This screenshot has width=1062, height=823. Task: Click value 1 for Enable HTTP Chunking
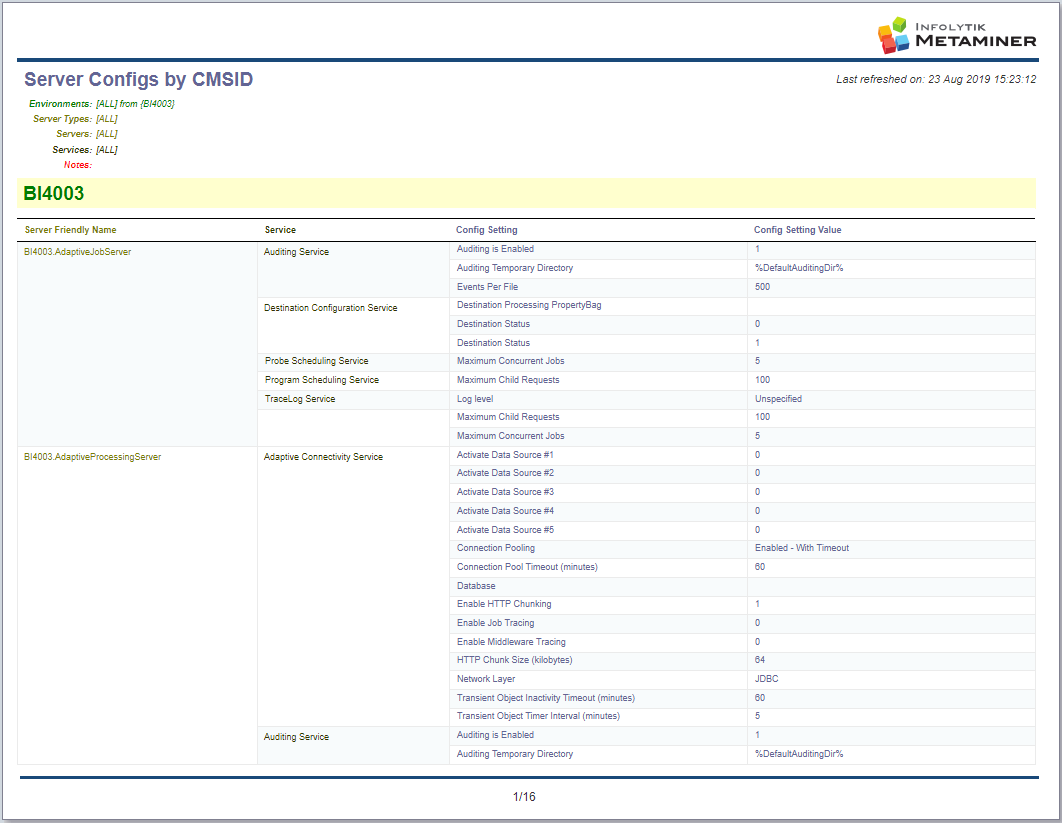click(x=757, y=604)
